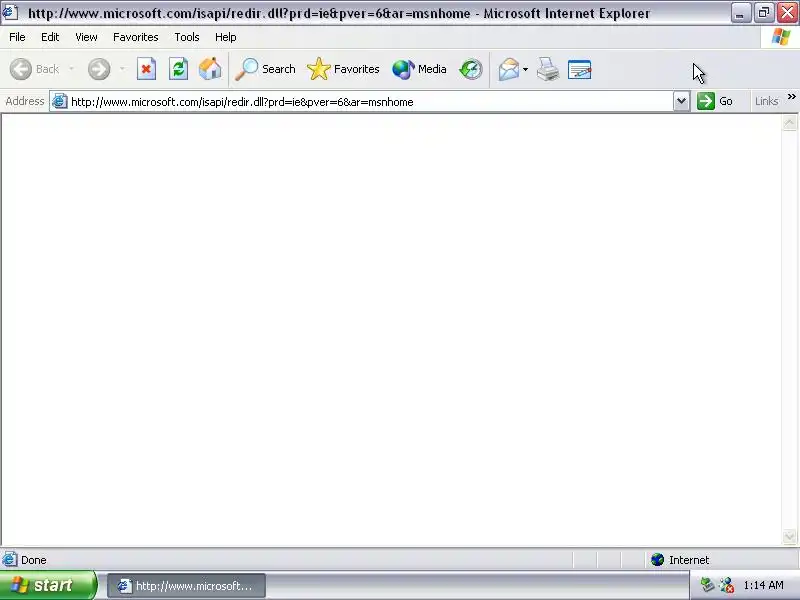800x600 pixels.
Task: Restore down the Internet Explorer window
Action: click(764, 13)
